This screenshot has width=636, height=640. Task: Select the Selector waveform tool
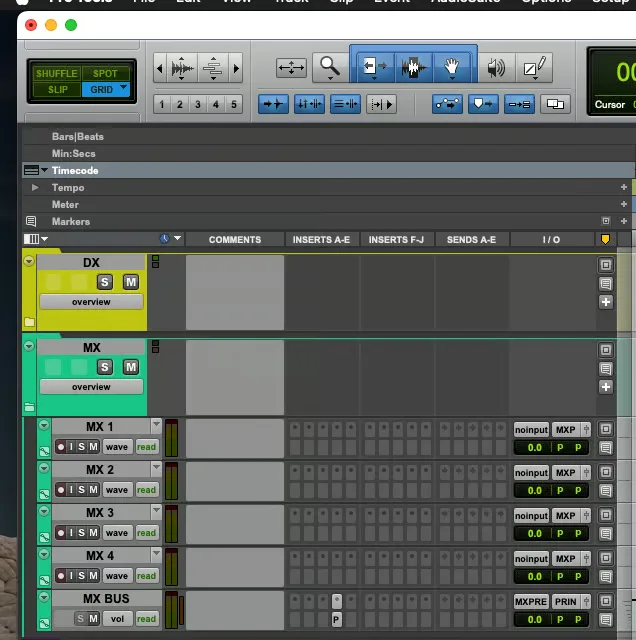click(414, 67)
